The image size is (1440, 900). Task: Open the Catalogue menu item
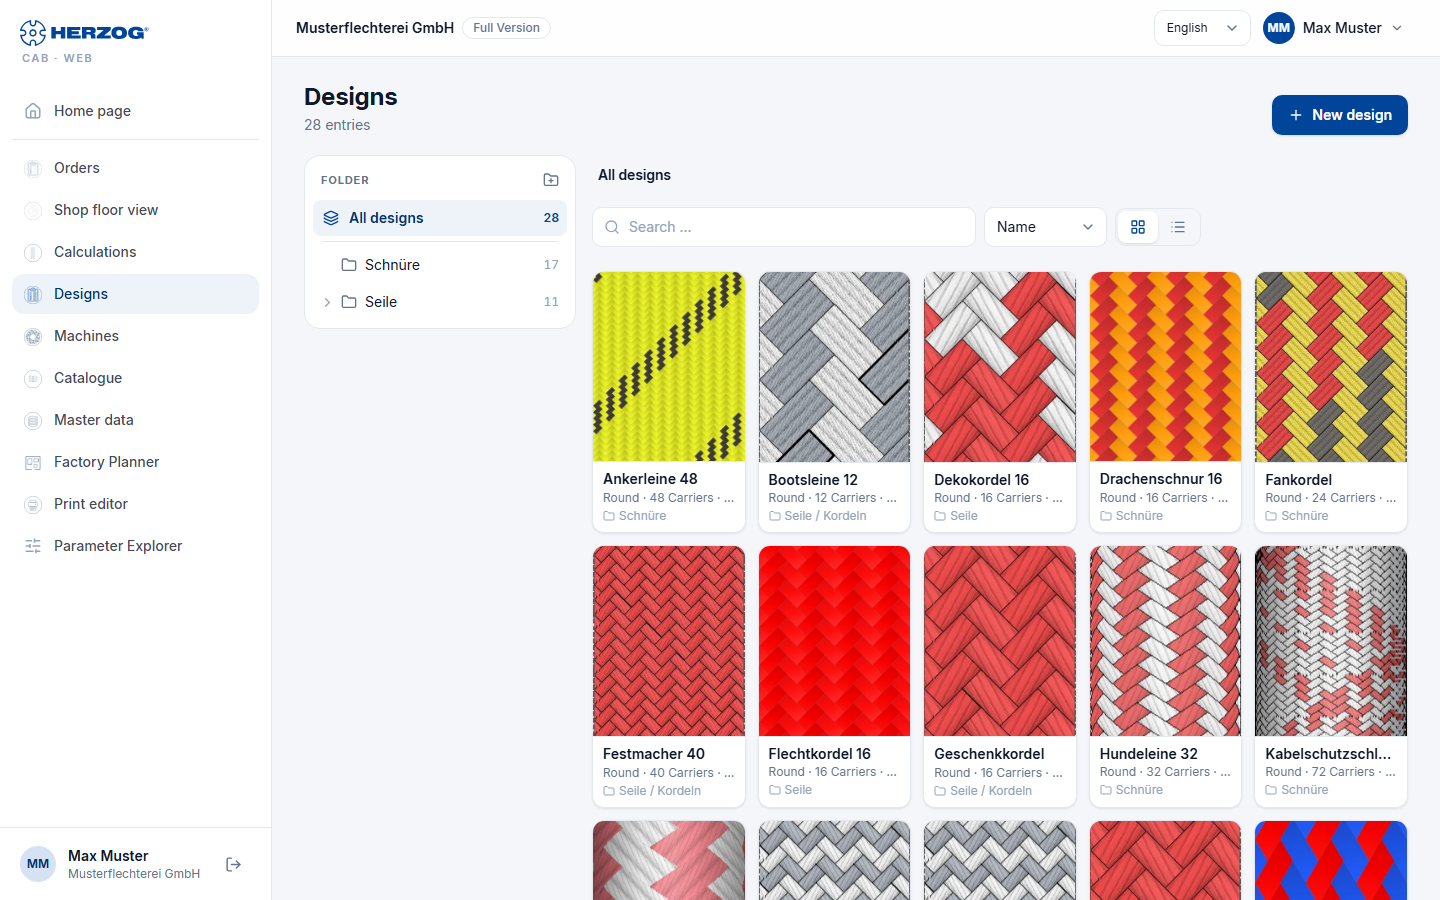135,378
